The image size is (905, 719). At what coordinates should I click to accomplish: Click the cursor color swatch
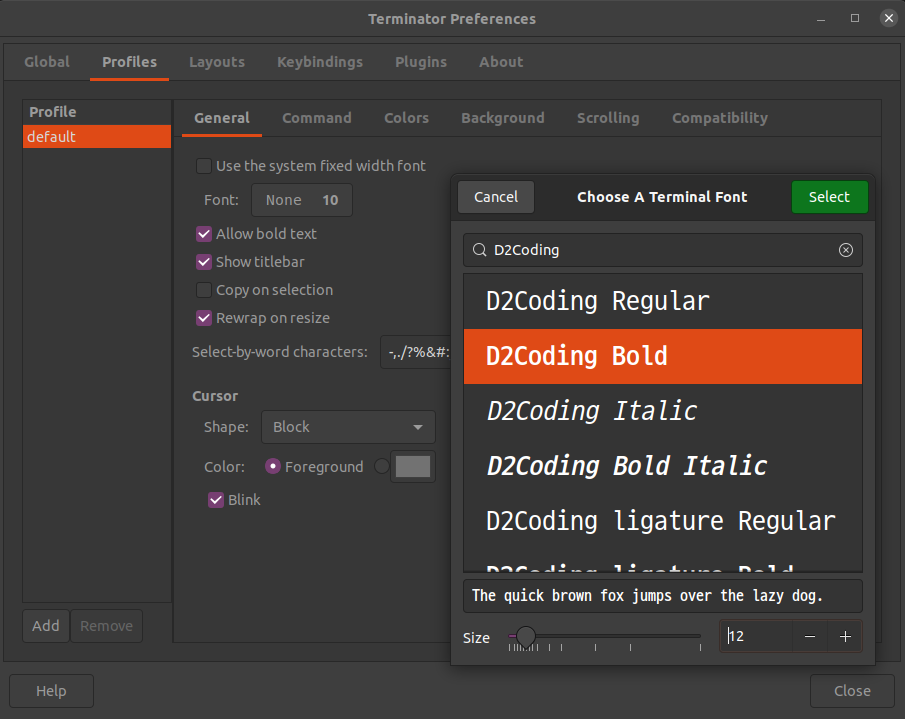(413, 466)
